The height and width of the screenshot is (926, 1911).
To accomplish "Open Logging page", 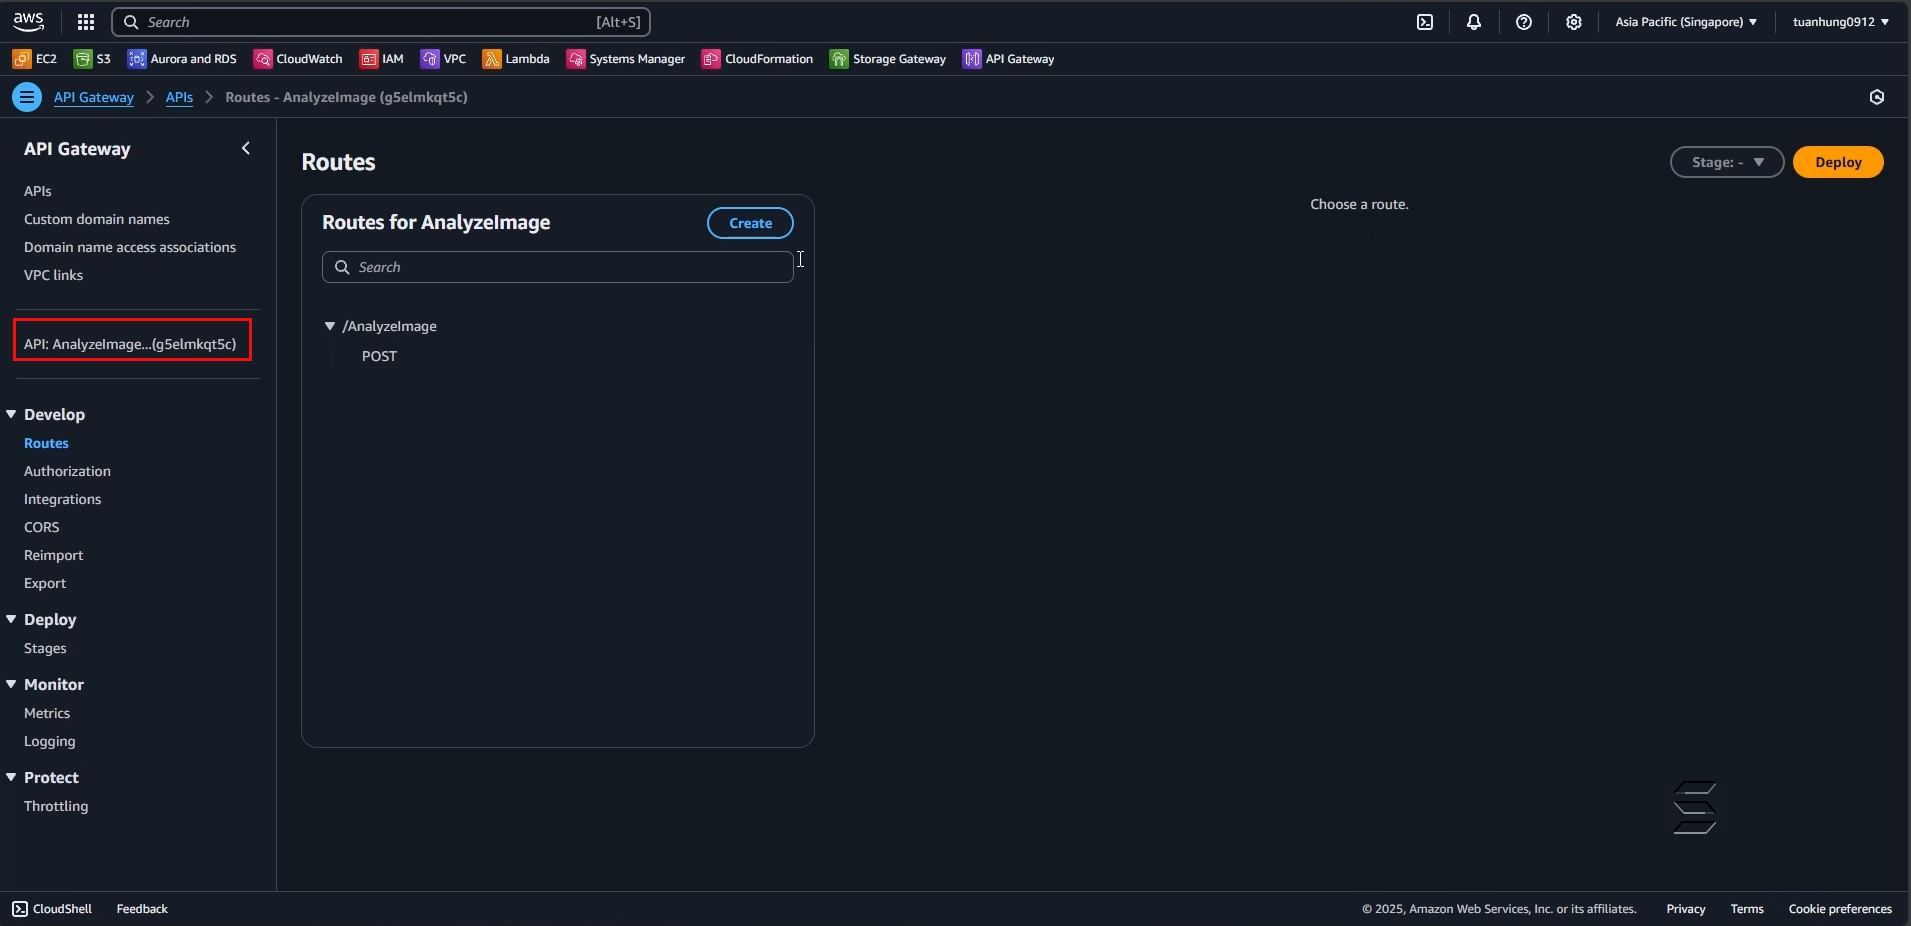I will pyautogui.click(x=50, y=741).
